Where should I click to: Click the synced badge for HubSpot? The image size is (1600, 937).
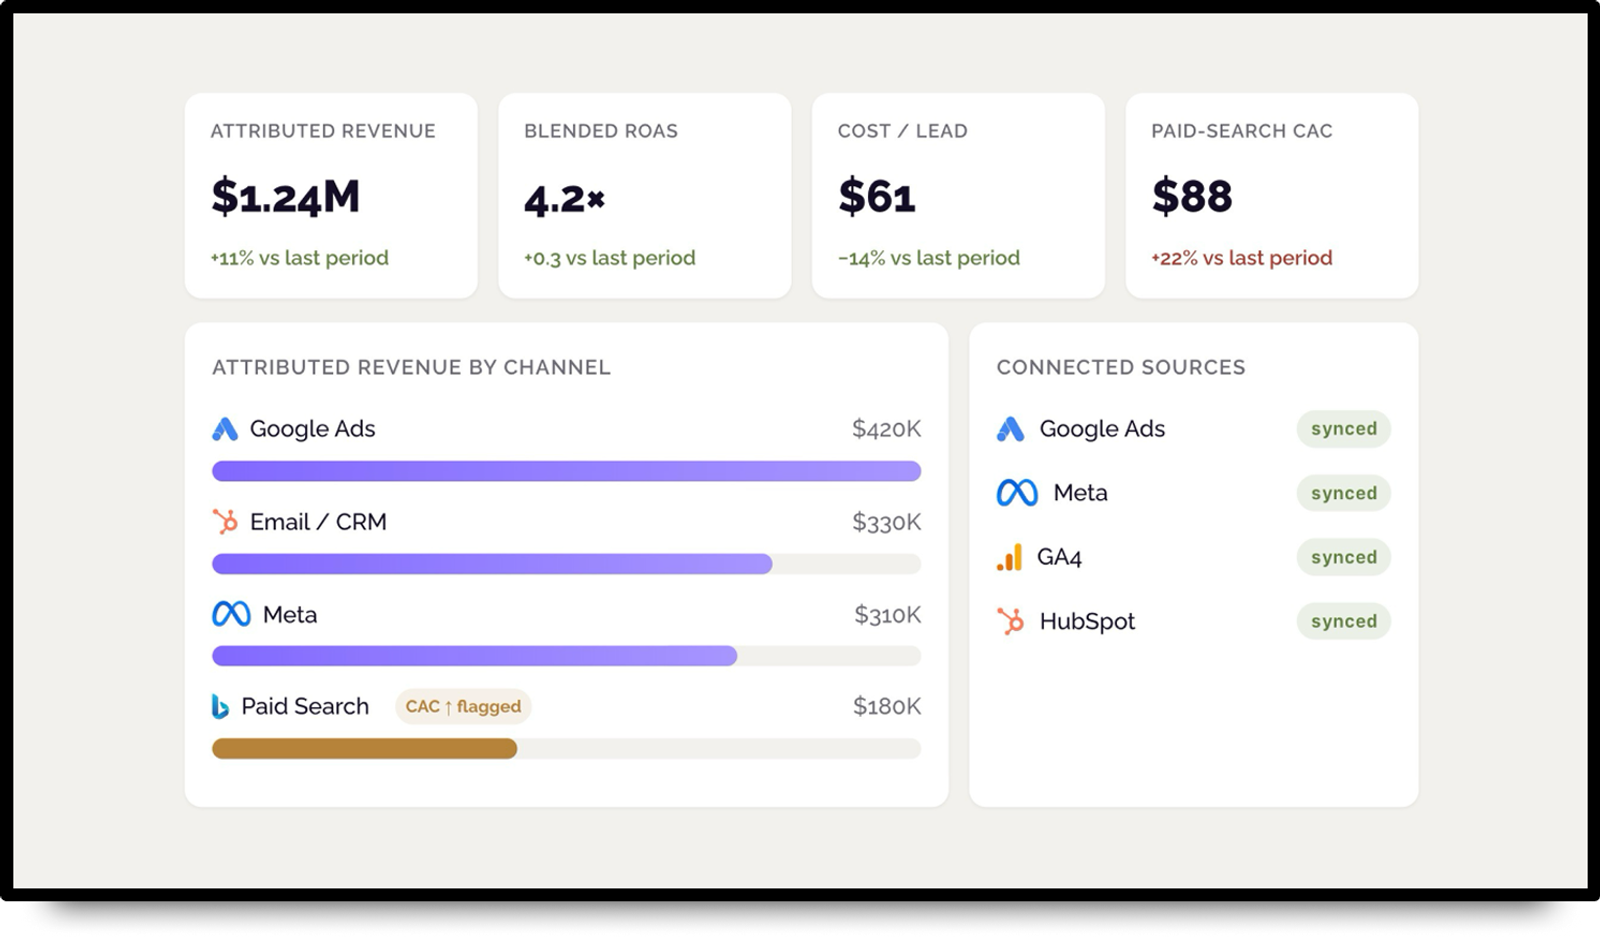1344,621
